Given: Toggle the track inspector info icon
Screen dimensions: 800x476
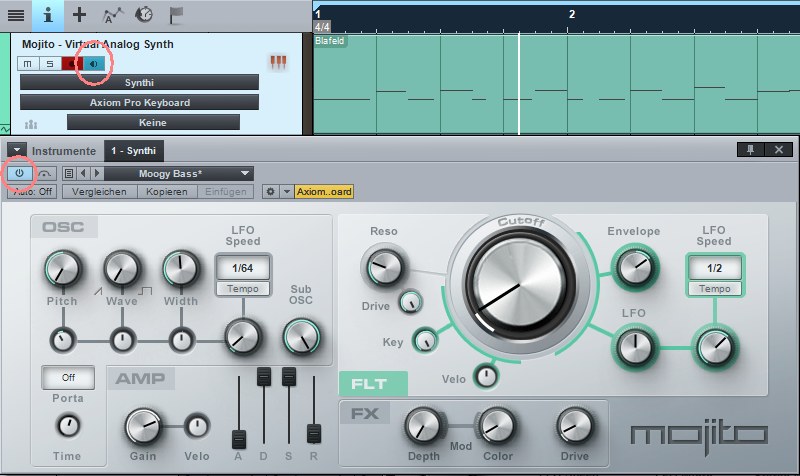Looking at the screenshot, I should 48,15.
